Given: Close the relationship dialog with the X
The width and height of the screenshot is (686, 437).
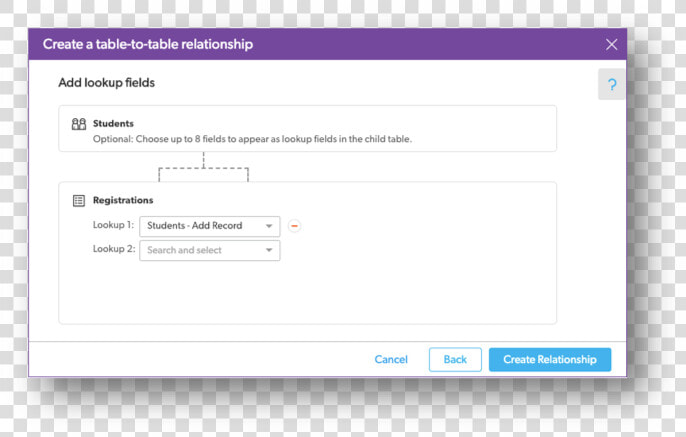Looking at the screenshot, I should pos(612,44).
